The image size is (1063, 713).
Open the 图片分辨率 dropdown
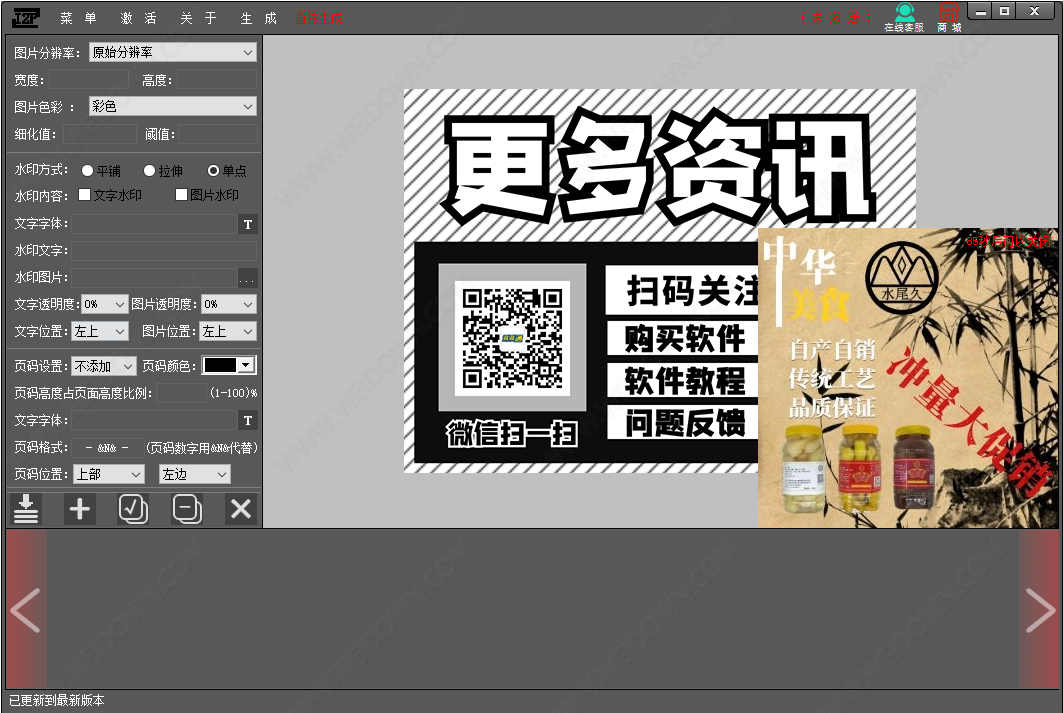(x=173, y=52)
